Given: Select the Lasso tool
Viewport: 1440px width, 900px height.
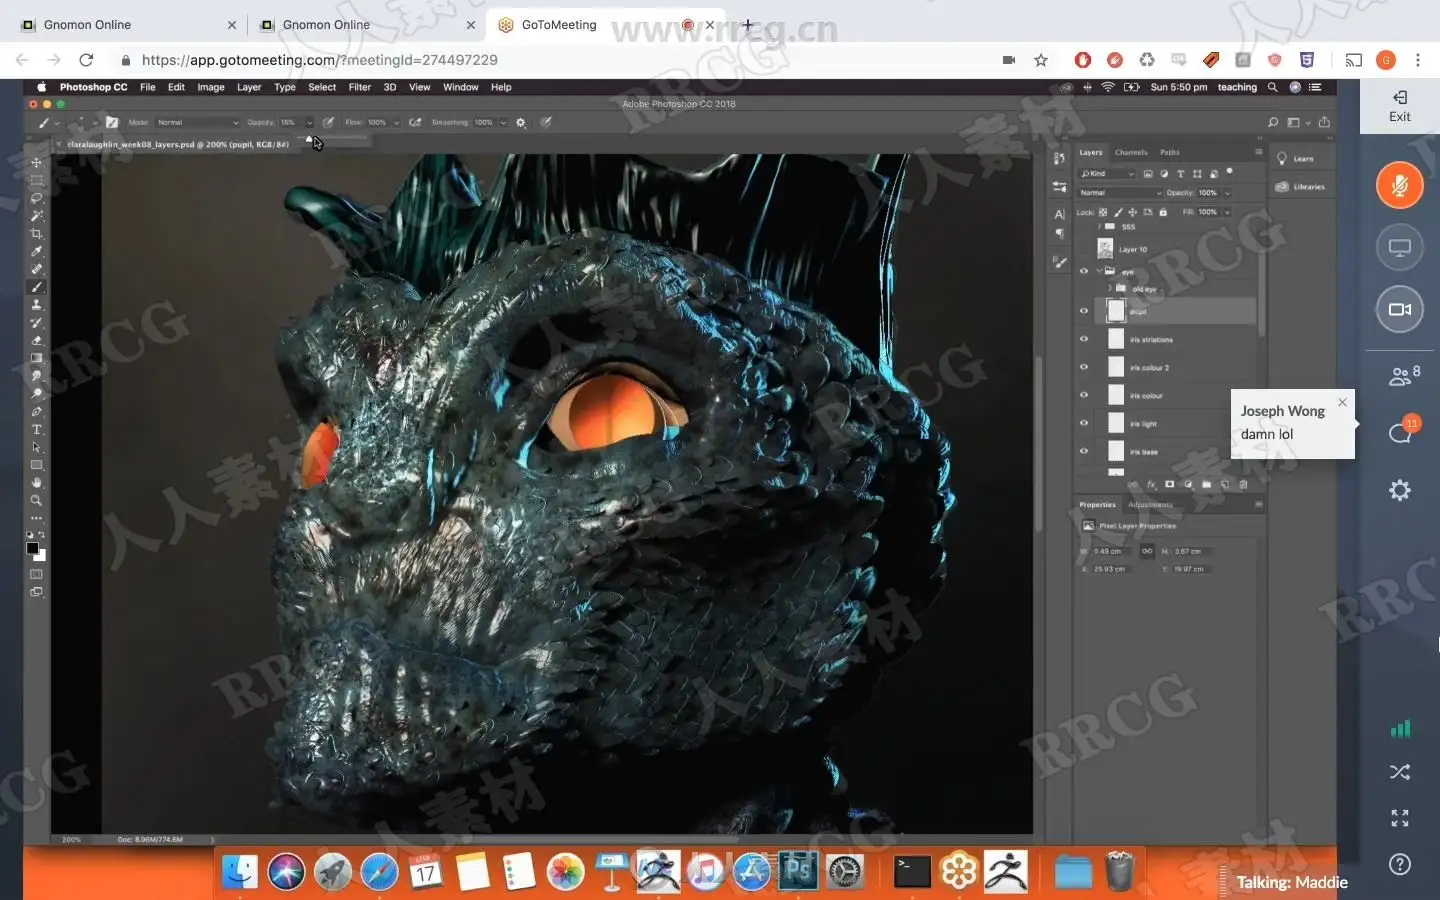Looking at the screenshot, I should coord(37,198).
